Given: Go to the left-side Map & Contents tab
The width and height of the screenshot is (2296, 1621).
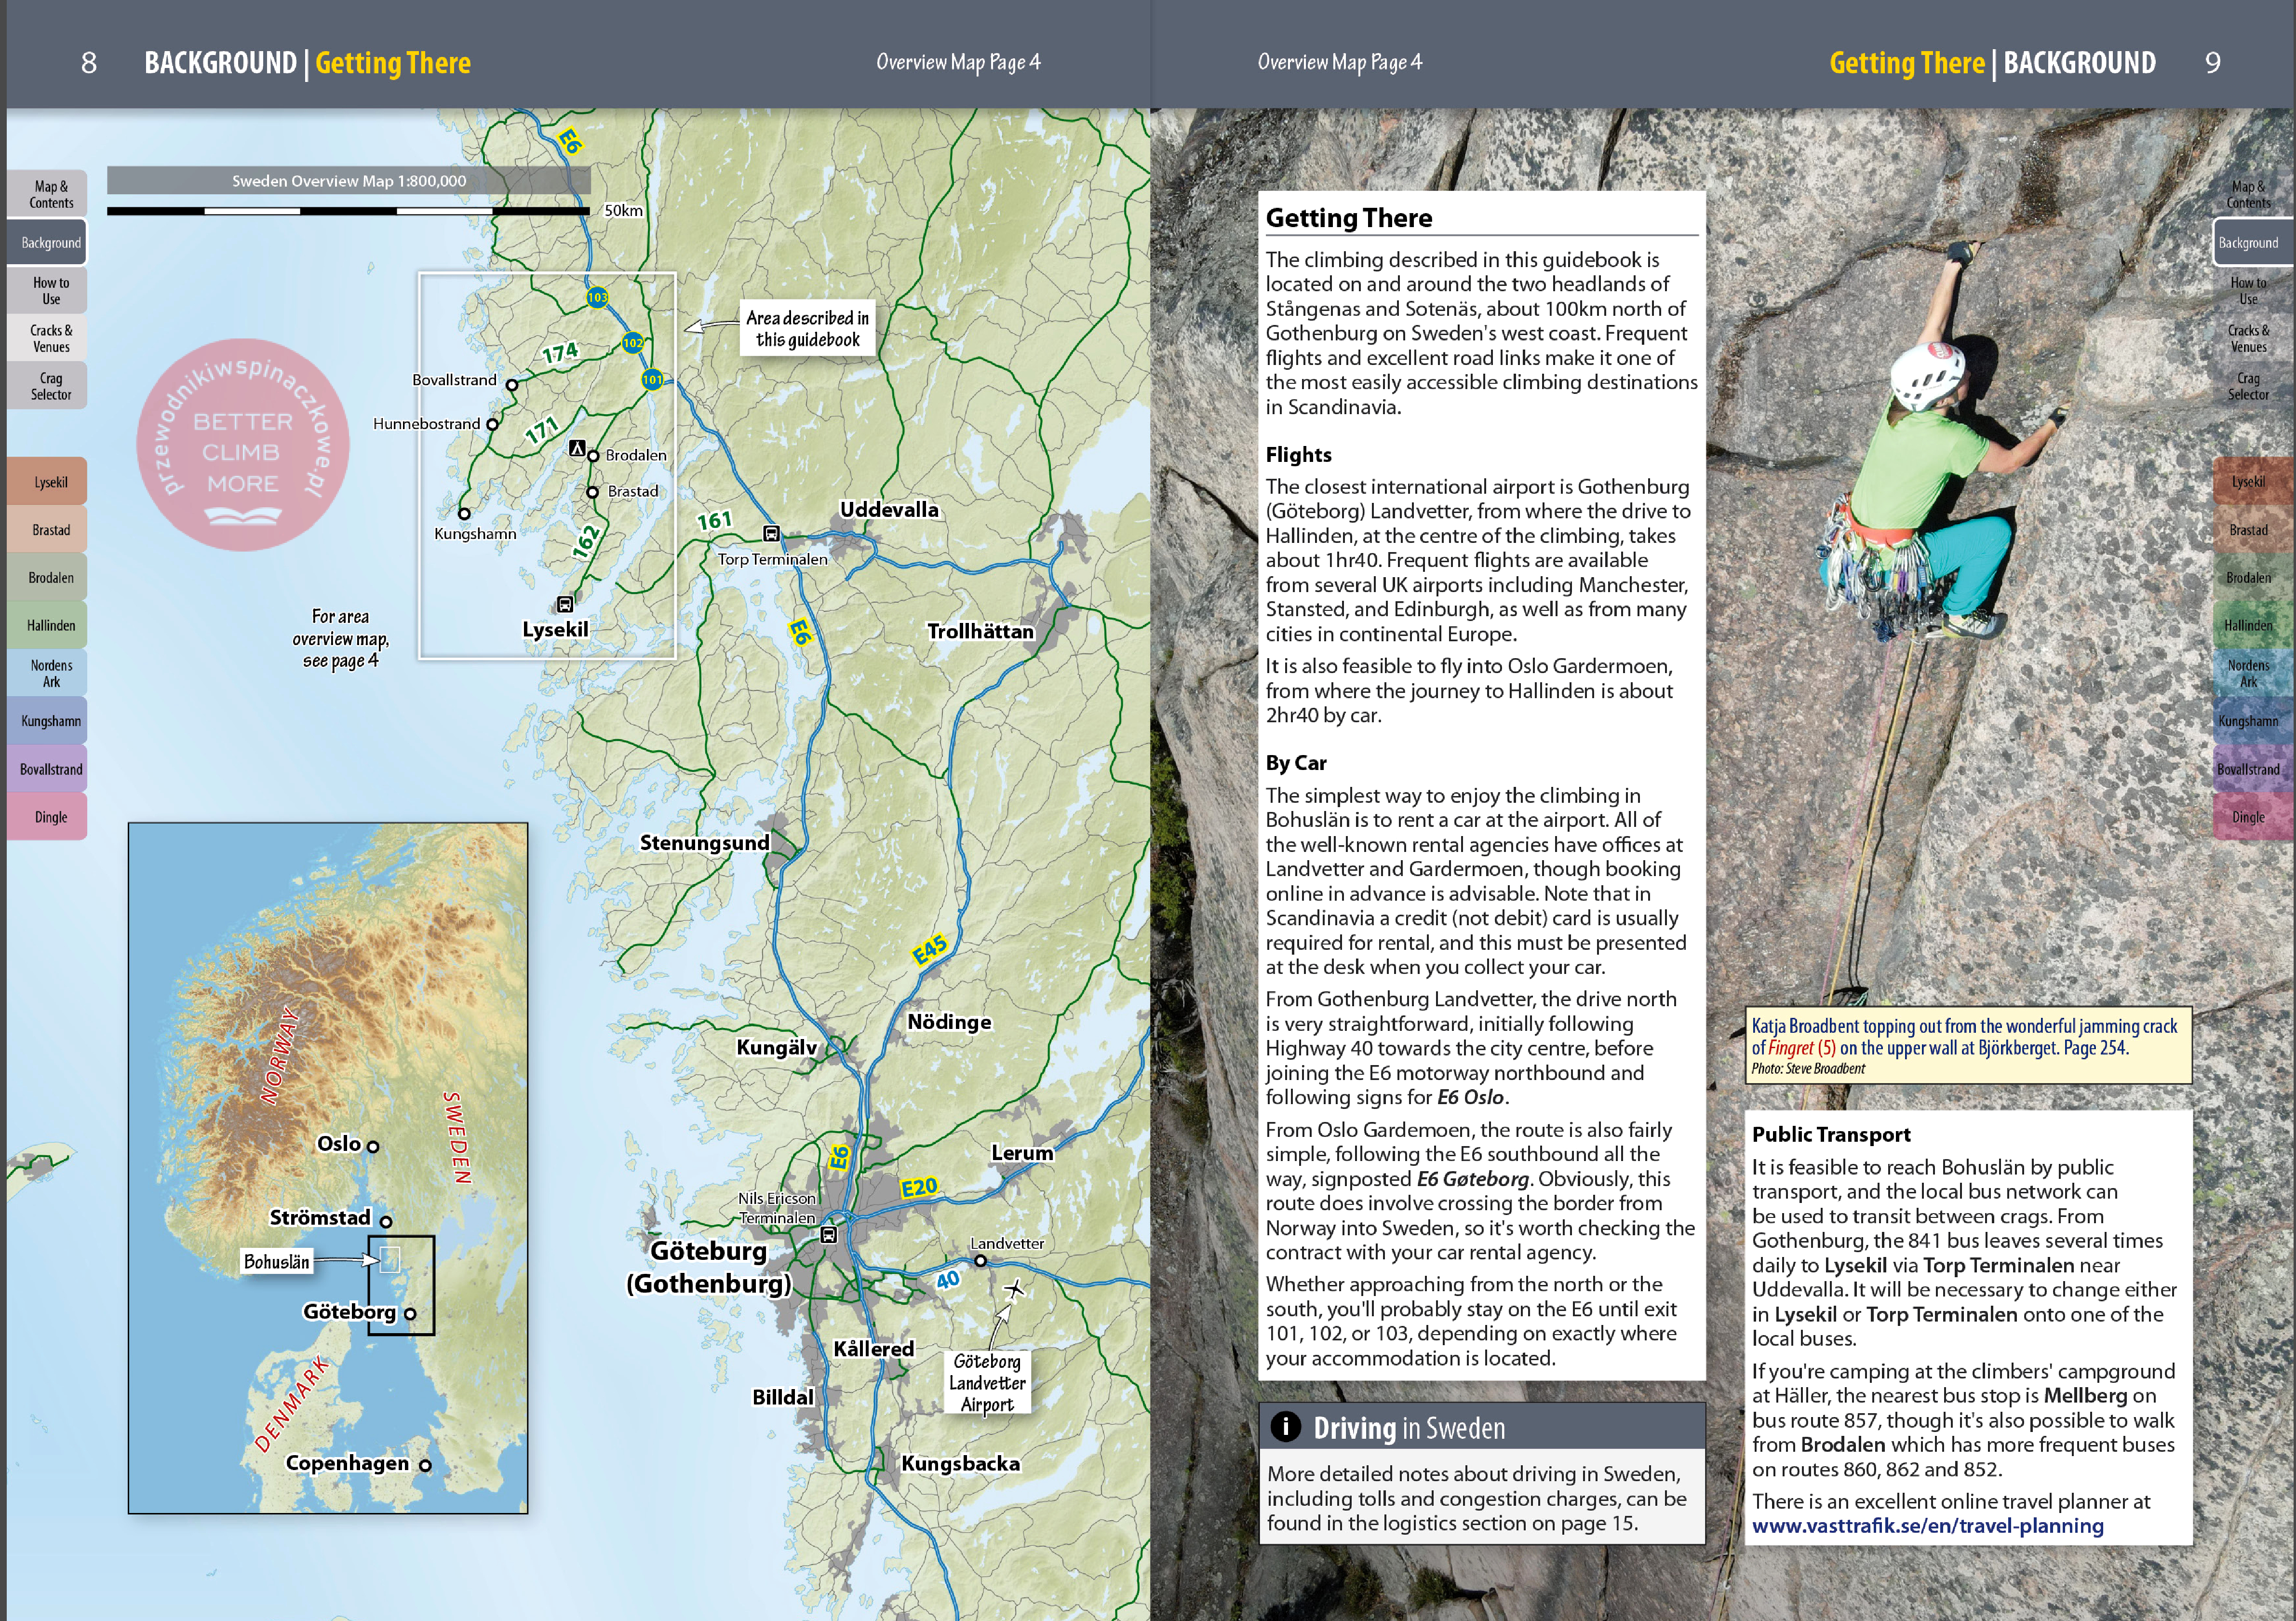Looking at the screenshot, I should tap(50, 194).
